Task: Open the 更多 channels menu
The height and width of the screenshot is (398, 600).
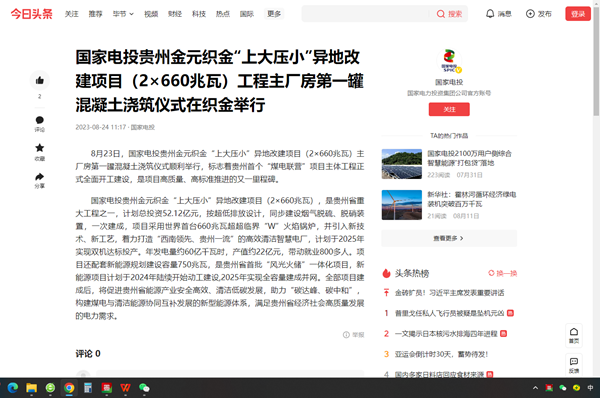Action: click(x=274, y=14)
